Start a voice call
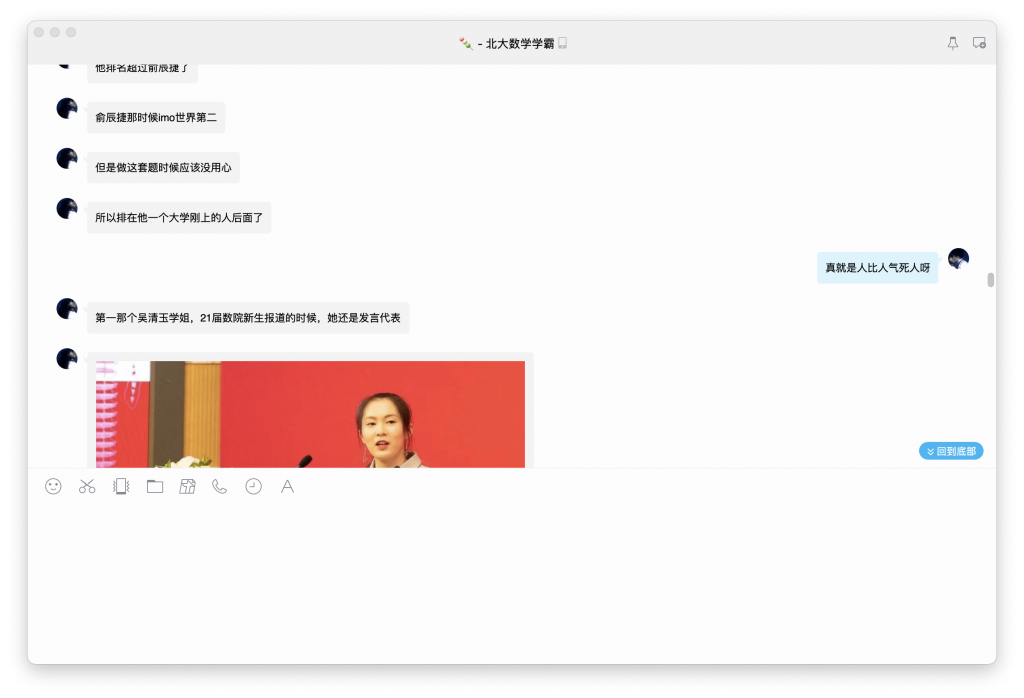Image resolution: width=1024 pixels, height=698 pixels. coord(220,486)
